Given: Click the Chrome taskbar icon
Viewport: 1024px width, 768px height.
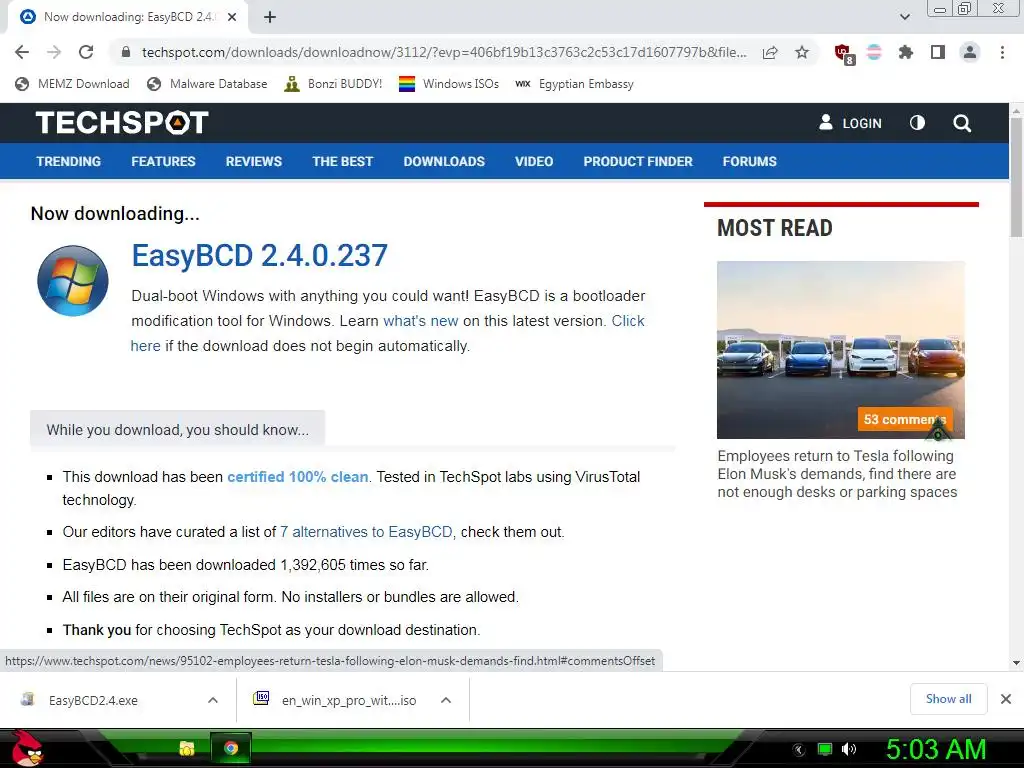Looking at the screenshot, I should tap(231, 748).
